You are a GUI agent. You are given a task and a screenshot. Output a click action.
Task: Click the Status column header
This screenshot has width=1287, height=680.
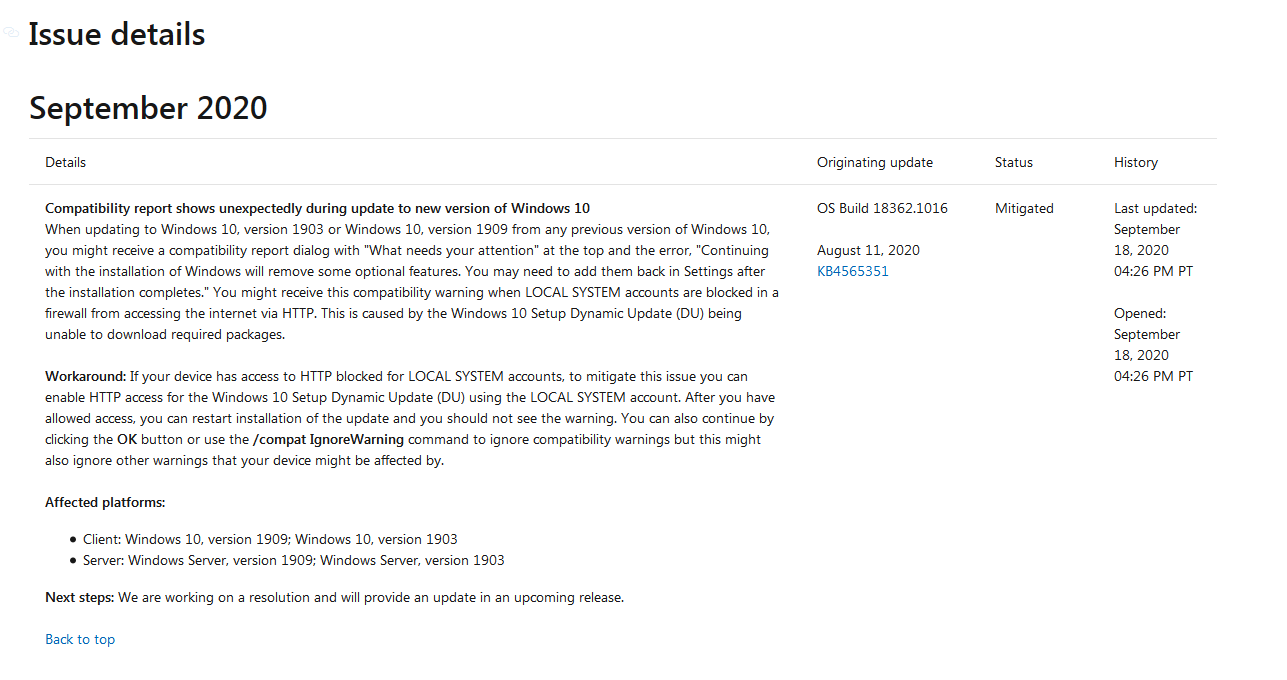[1014, 162]
